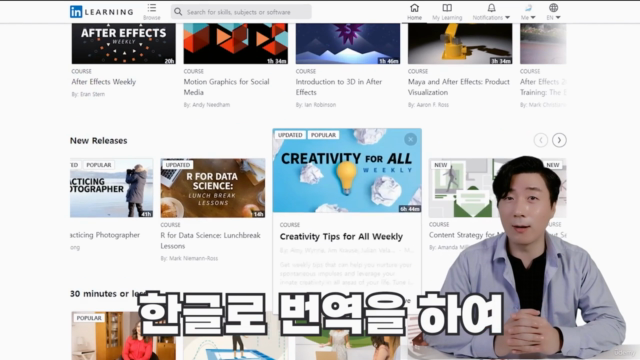This screenshot has width=640, height=360.
Task: Click the LinkedIn Learning logo
Action: pos(102,12)
